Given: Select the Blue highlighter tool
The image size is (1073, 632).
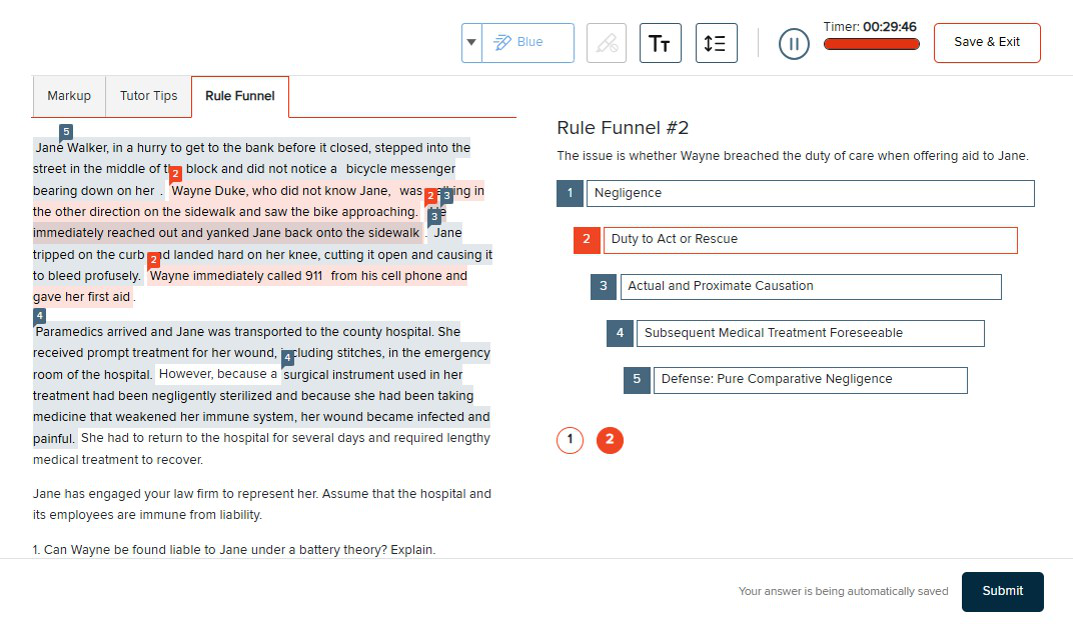Looking at the screenshot, I should click(528, 43).
